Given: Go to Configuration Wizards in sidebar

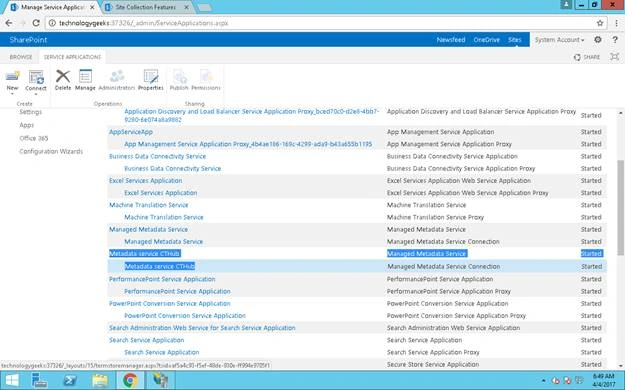Looking at the screenshot, I should click(x=51, y=151).
